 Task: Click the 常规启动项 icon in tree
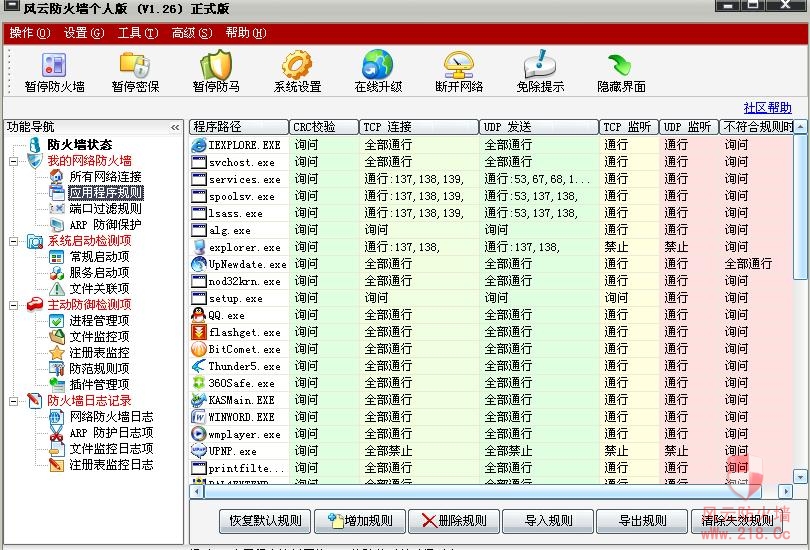pos(57,257)
